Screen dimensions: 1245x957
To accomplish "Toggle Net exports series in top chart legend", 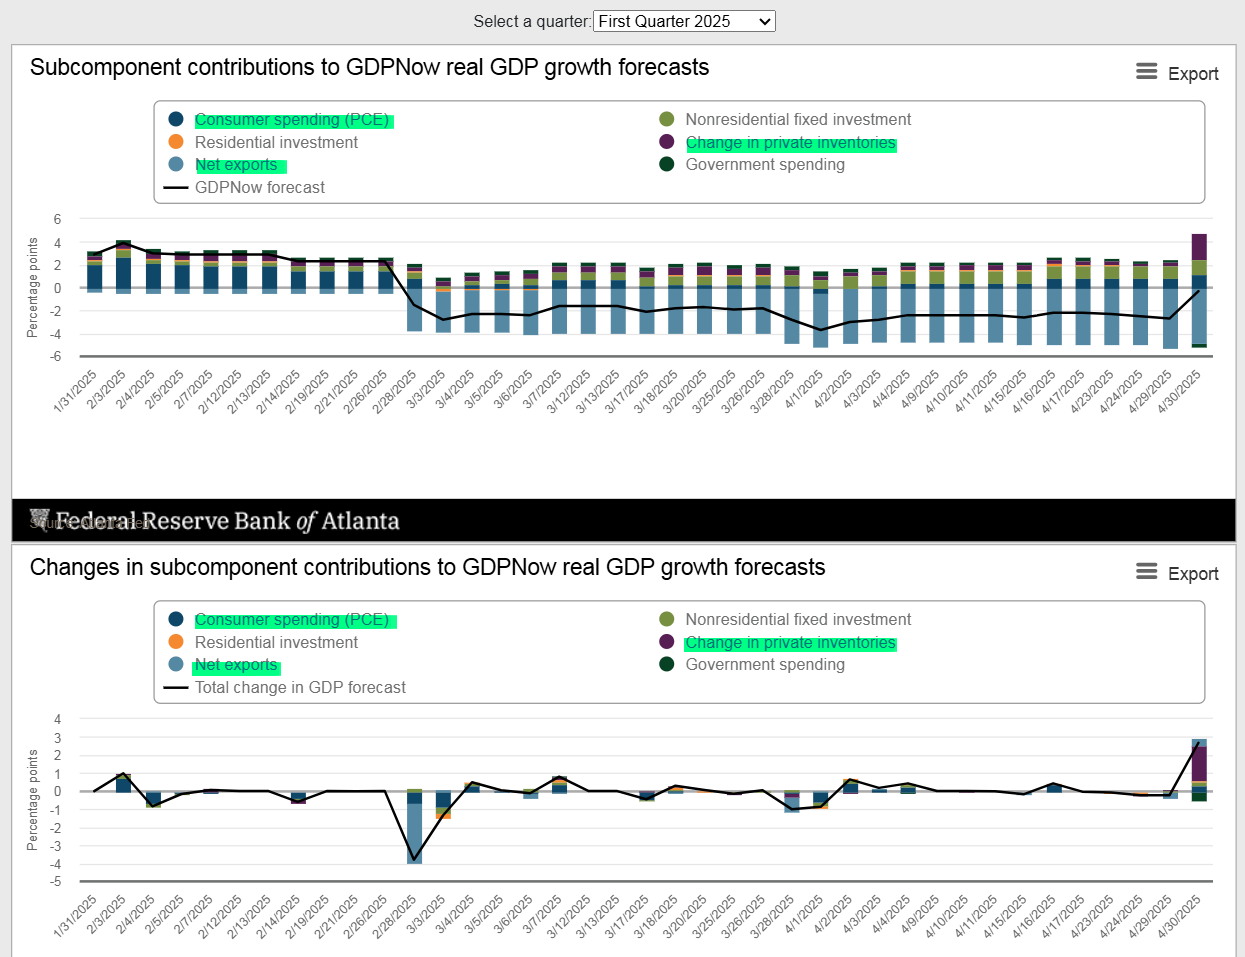I will coord(236,165).
